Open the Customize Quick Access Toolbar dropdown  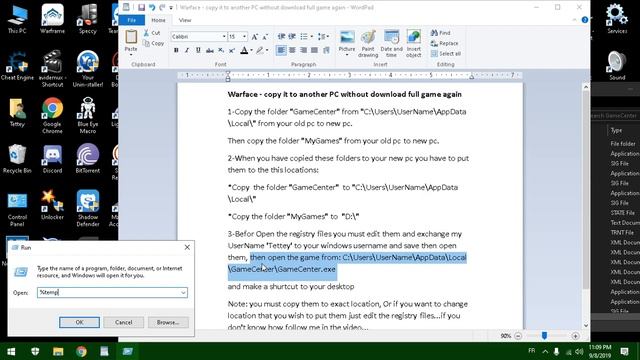171,7
